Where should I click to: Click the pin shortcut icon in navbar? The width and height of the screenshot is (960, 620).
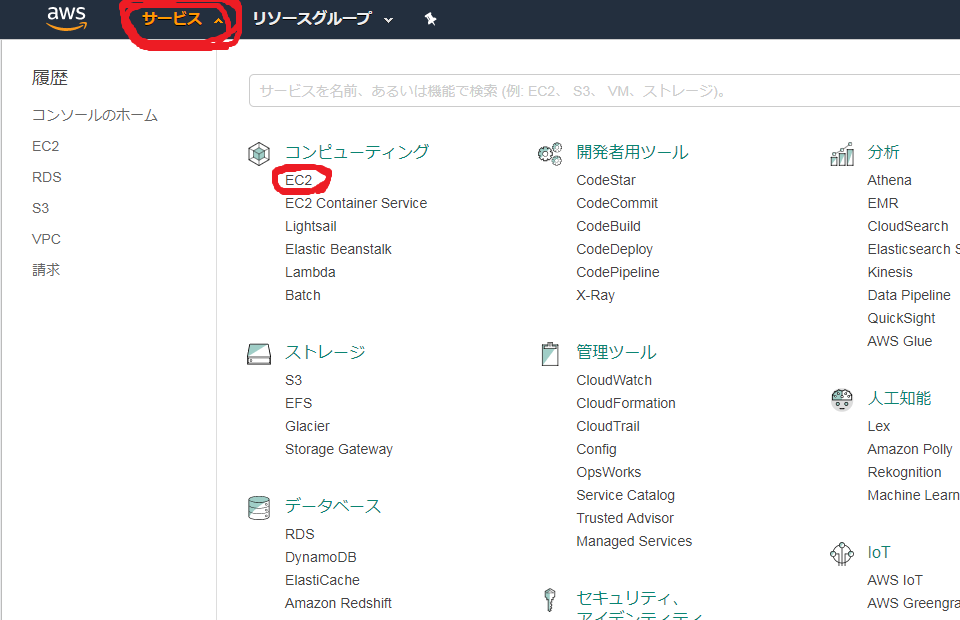click(x=430, y=19)
